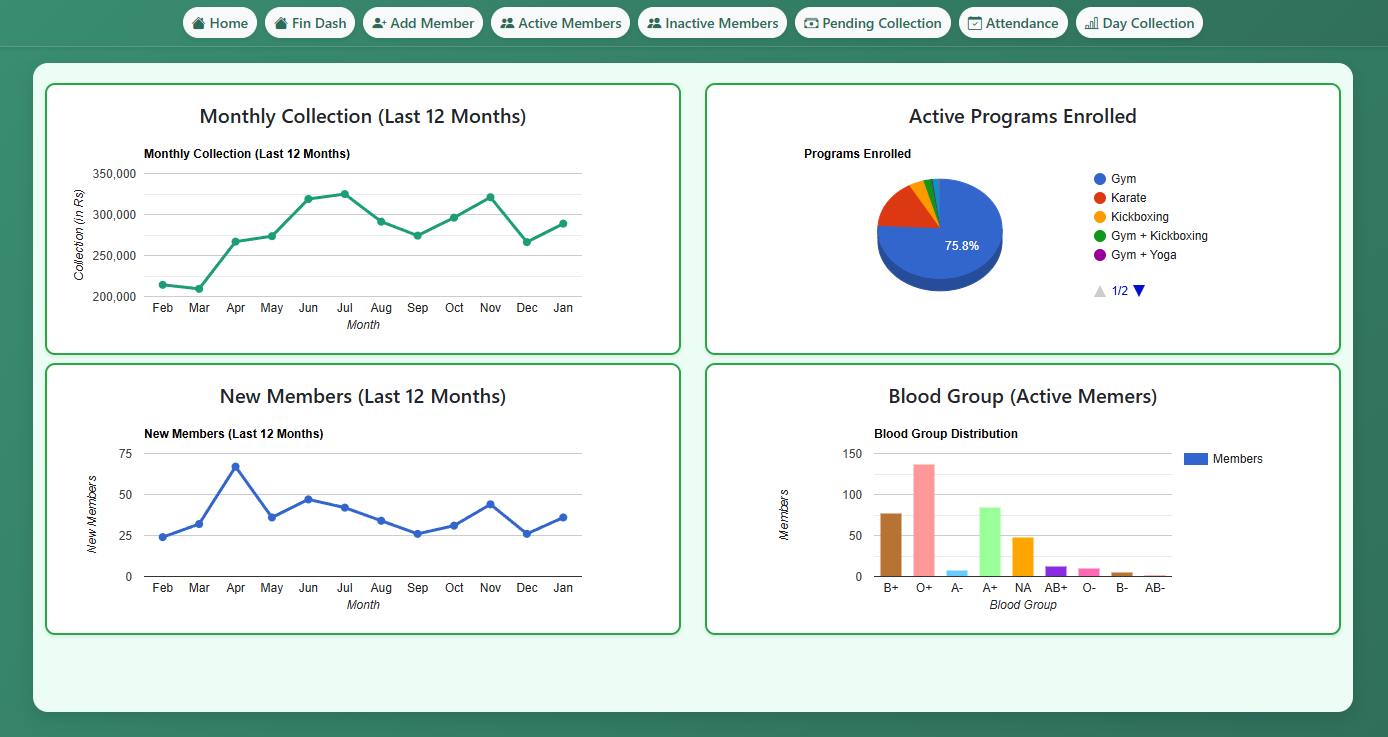The height and width of the screenshot is (737, 1388).
Task: Click the Home icon in the navbar
Action: point(200,22)
